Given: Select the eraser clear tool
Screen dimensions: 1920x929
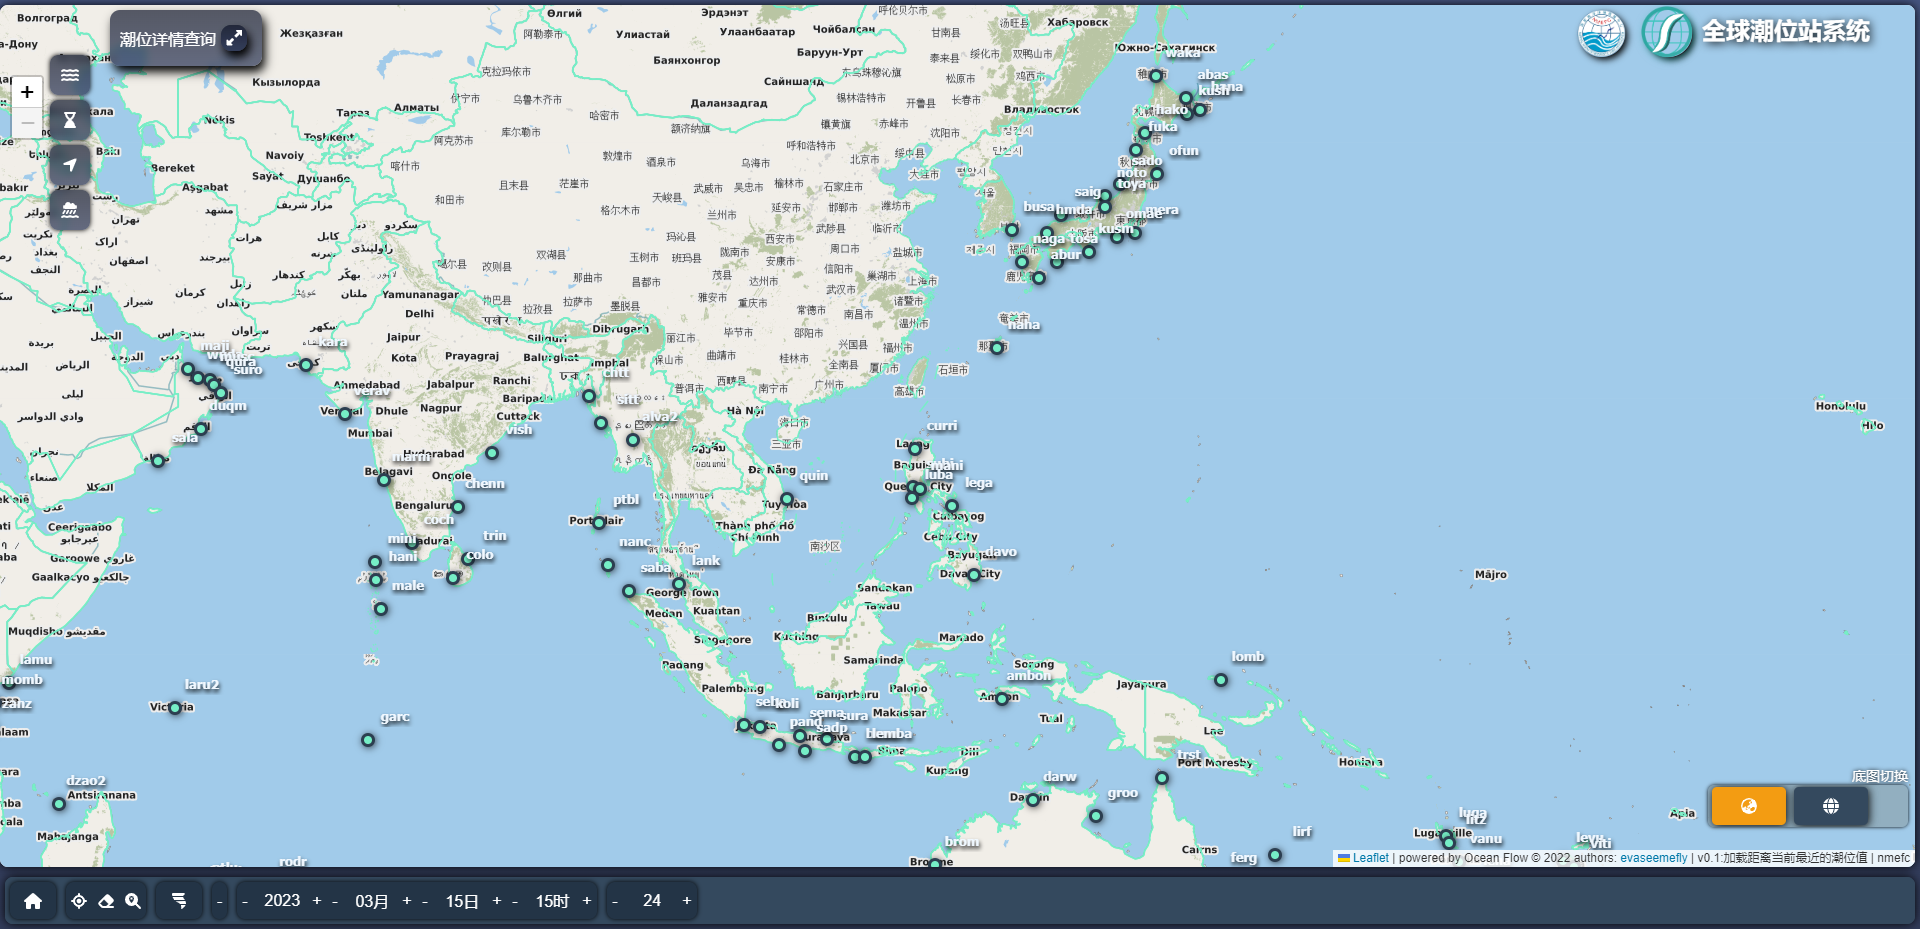Looking at the screenshot, I should pos(106,901).
